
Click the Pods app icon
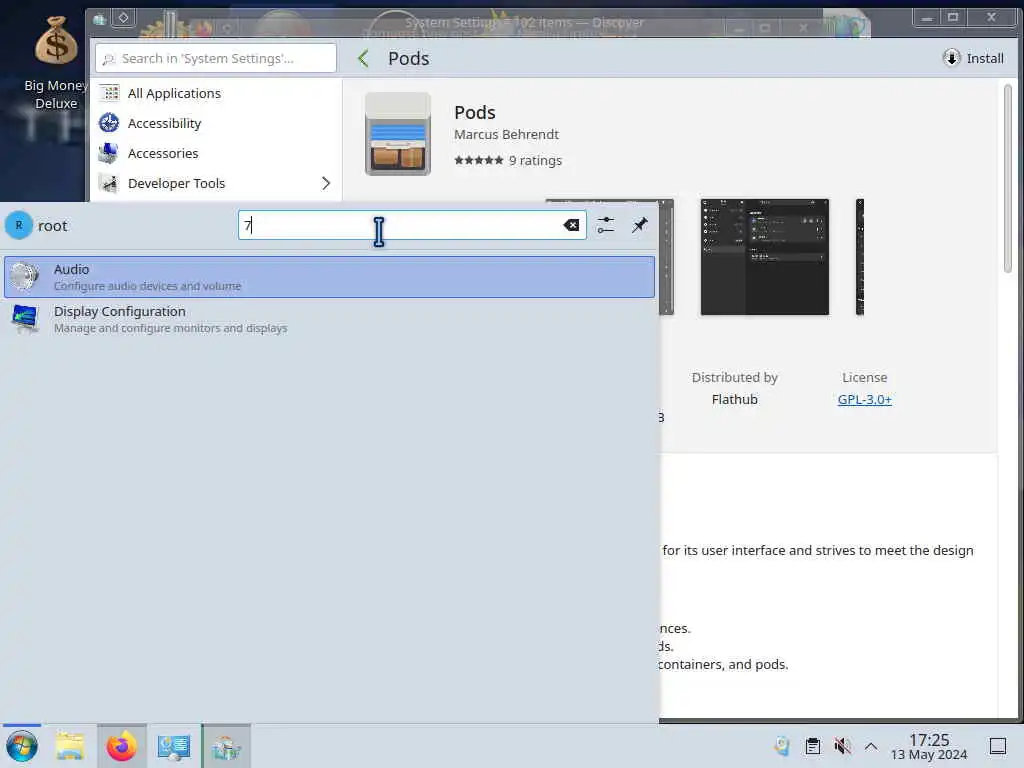pyautogui.click(x=398, y=134)
